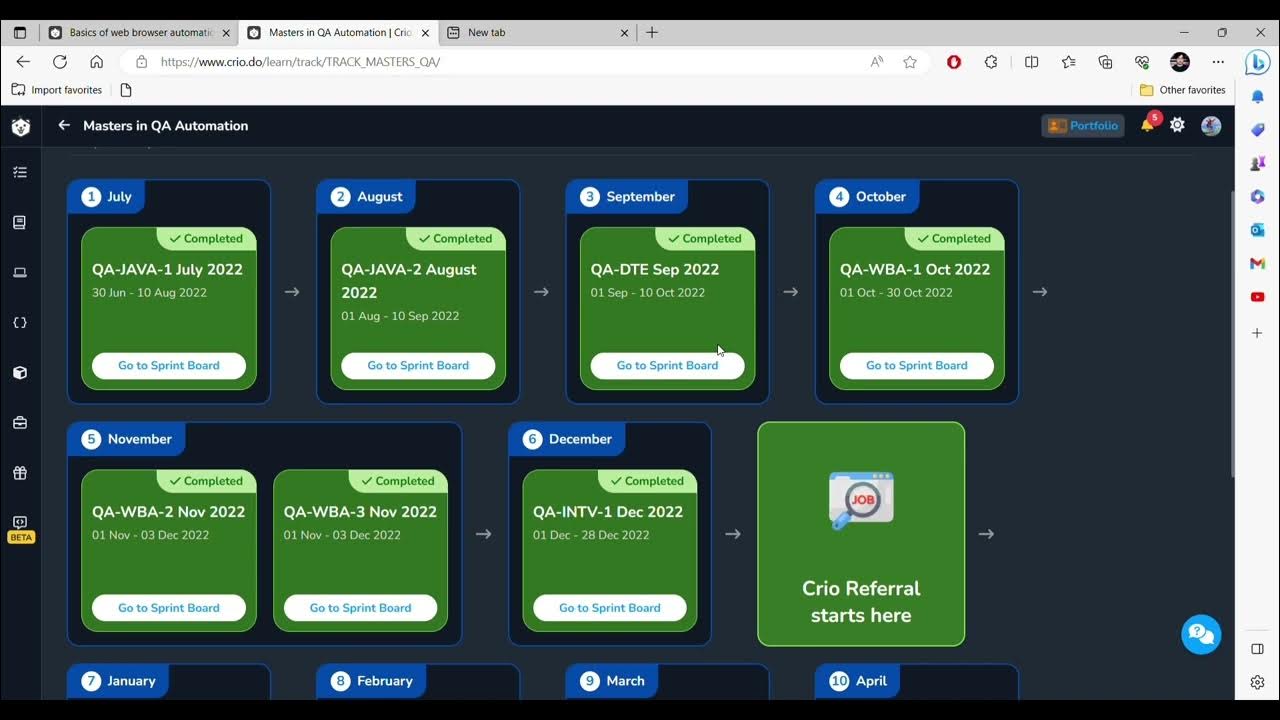Go to Sprint Board for QA-JAVA-1 July 2022

[x=169, y=365]
